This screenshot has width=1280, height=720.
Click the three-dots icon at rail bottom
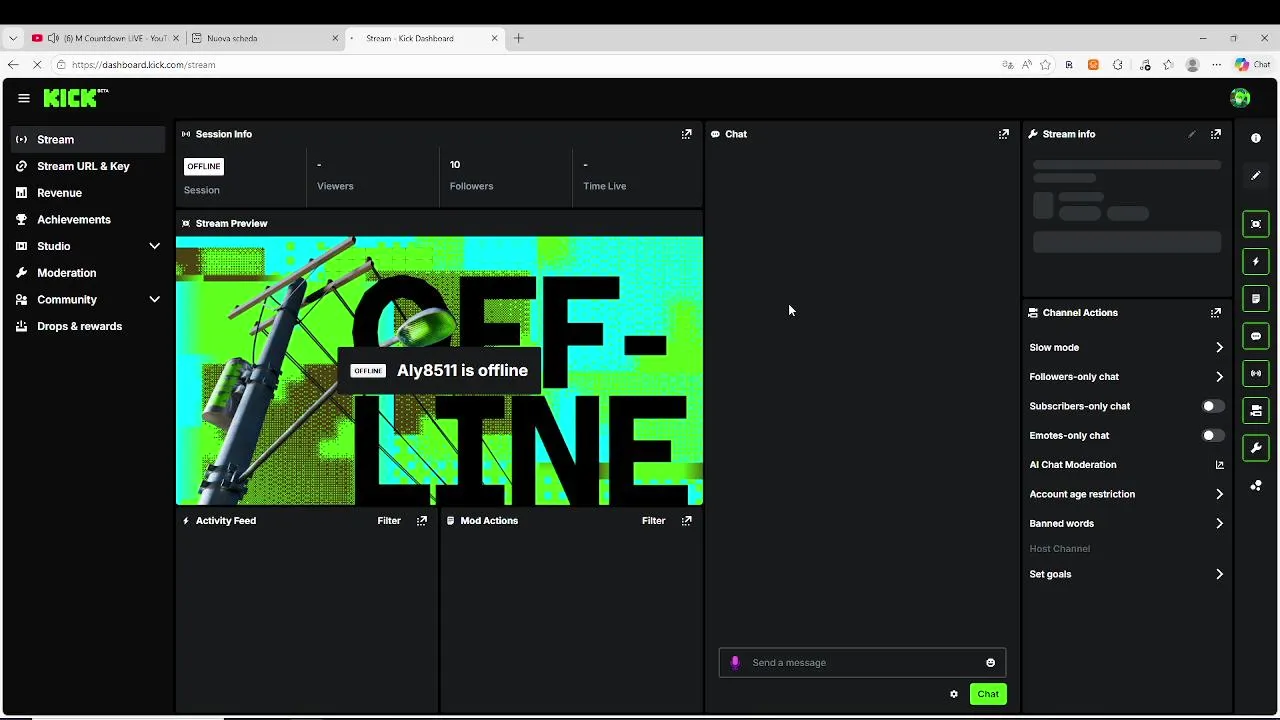tap(1256, 486)
